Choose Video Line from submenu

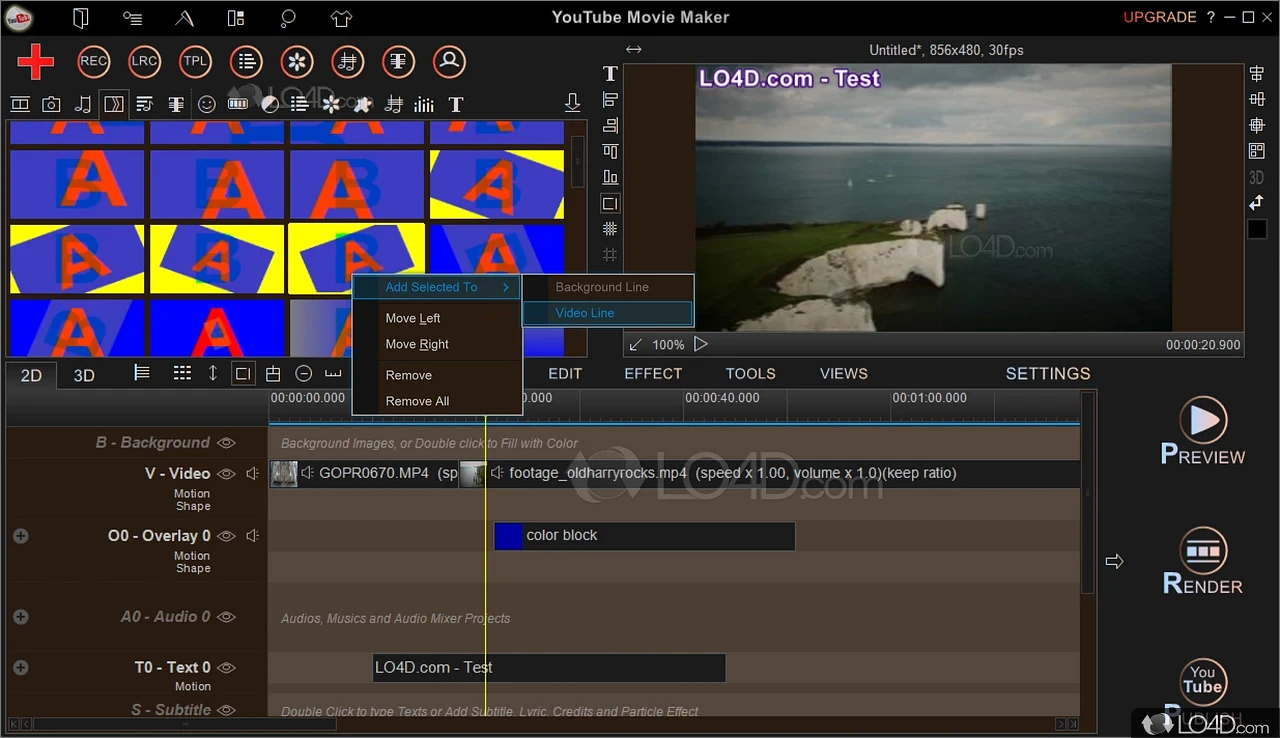click(x=608, y=313)
